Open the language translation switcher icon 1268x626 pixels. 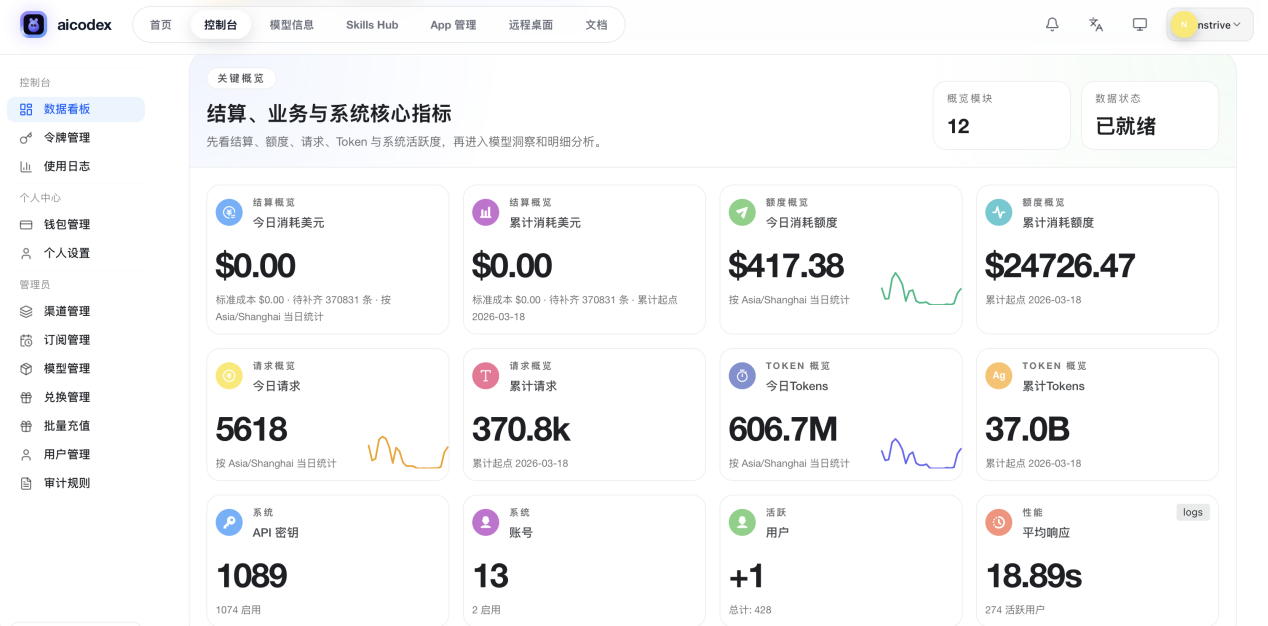[1096, 24]
